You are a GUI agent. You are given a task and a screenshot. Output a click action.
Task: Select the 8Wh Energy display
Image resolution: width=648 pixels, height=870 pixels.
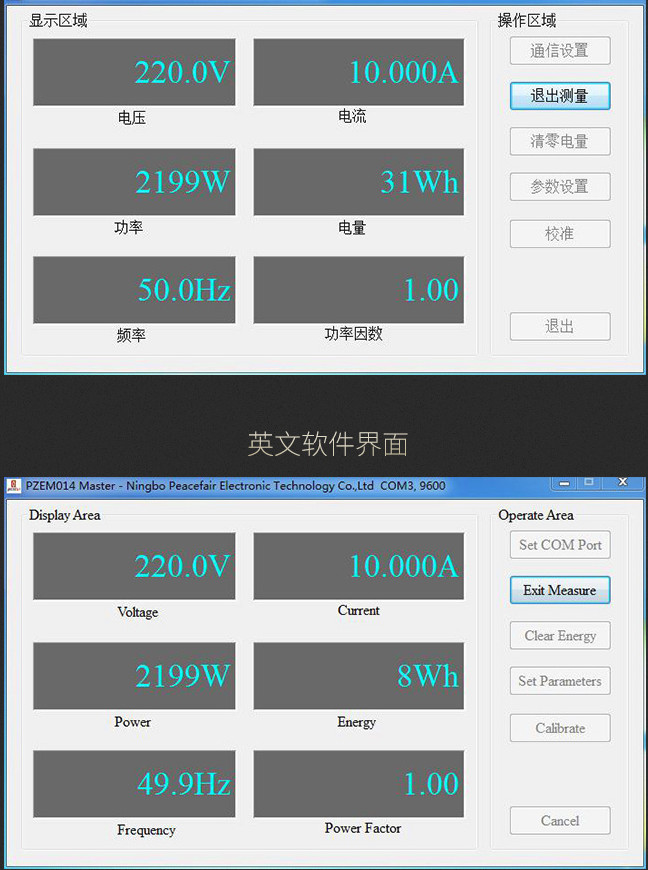tap(358, 676)
